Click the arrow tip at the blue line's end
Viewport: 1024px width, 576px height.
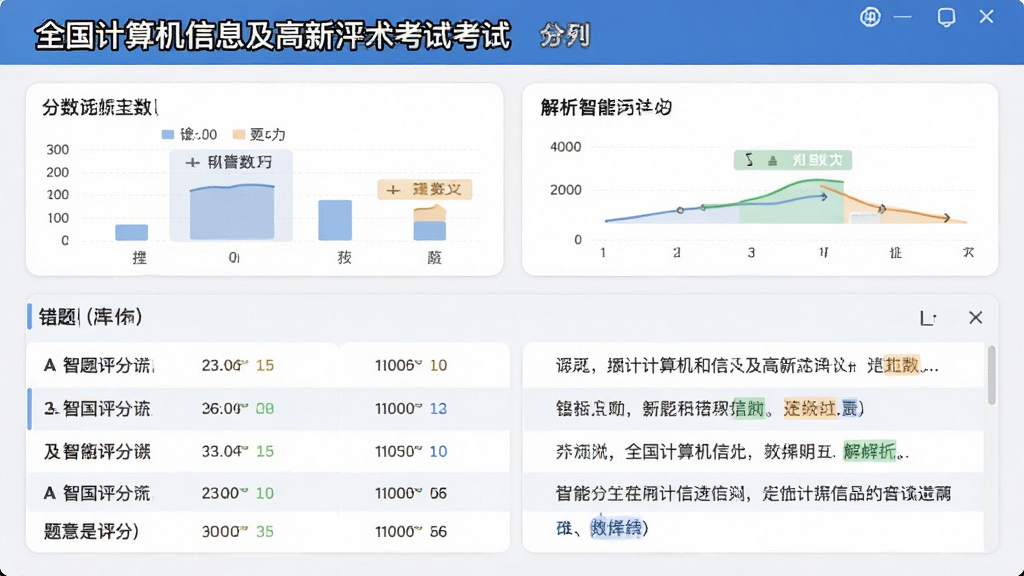(824, 196)
